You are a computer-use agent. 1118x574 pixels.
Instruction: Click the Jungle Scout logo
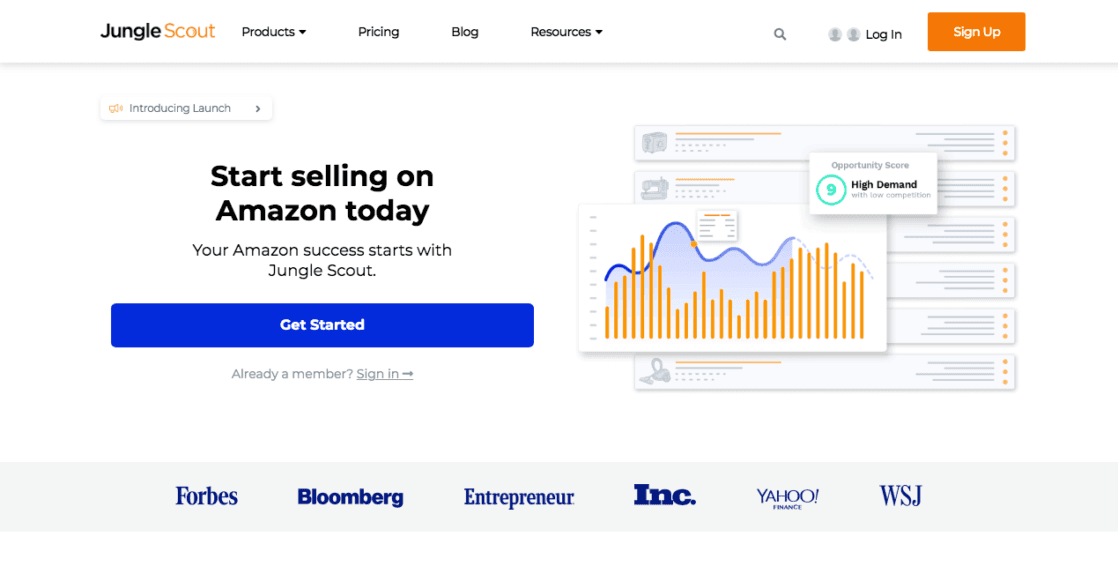click(x=158, y=31)
